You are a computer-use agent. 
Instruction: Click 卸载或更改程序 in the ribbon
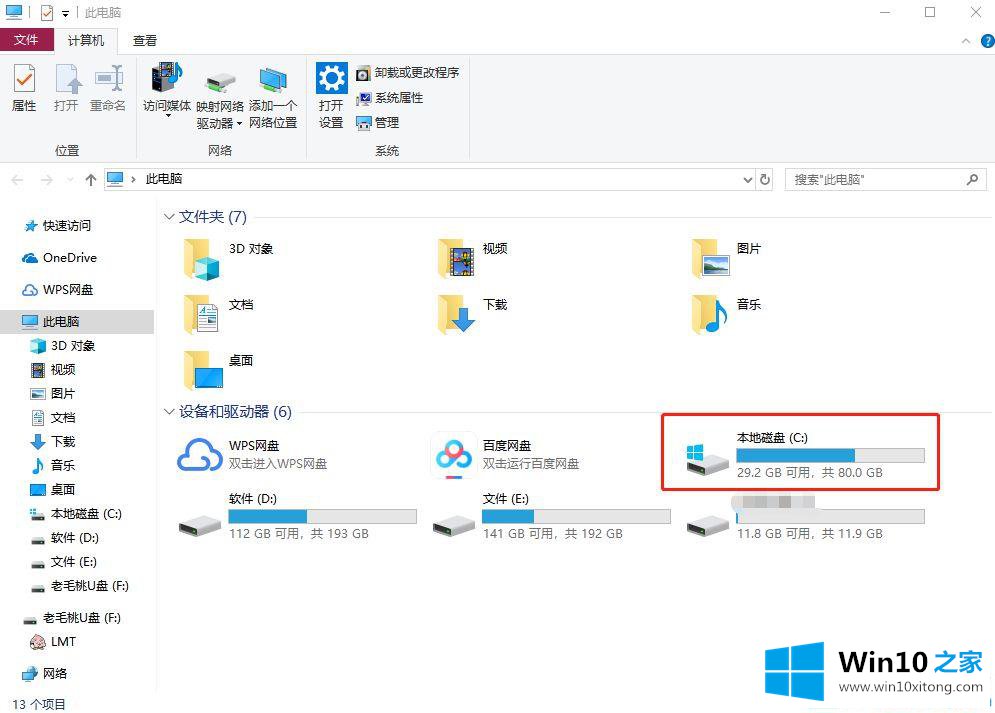click(408, 73)
